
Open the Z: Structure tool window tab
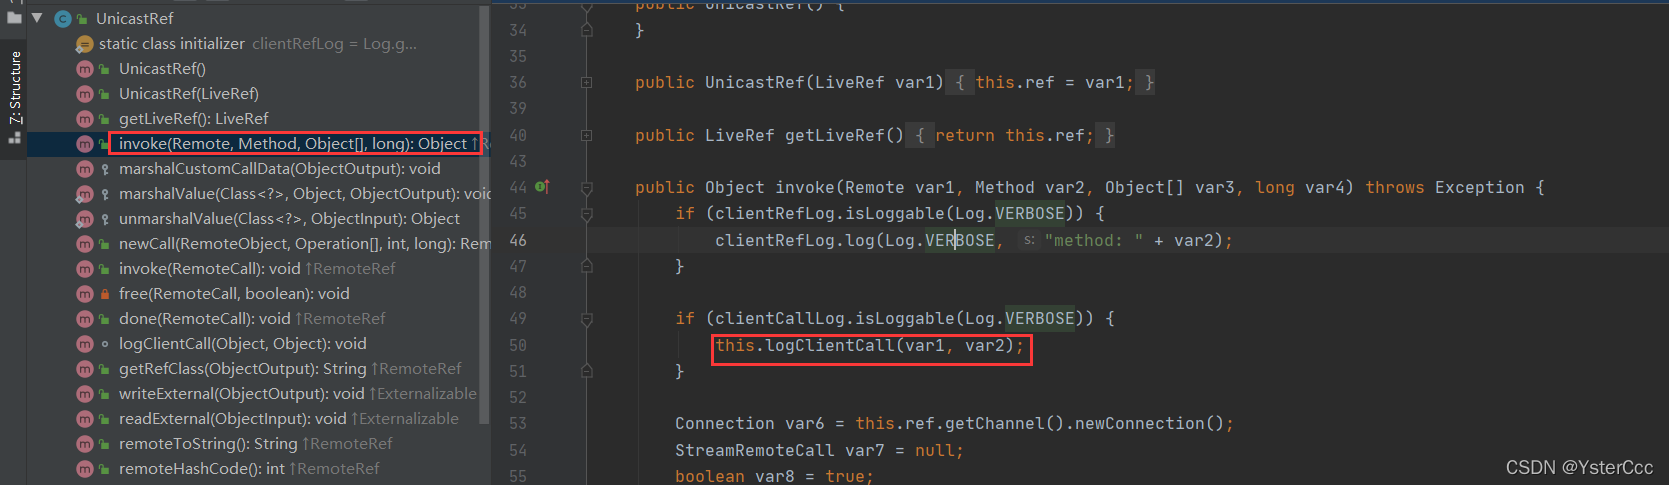(x=15, y=88)
